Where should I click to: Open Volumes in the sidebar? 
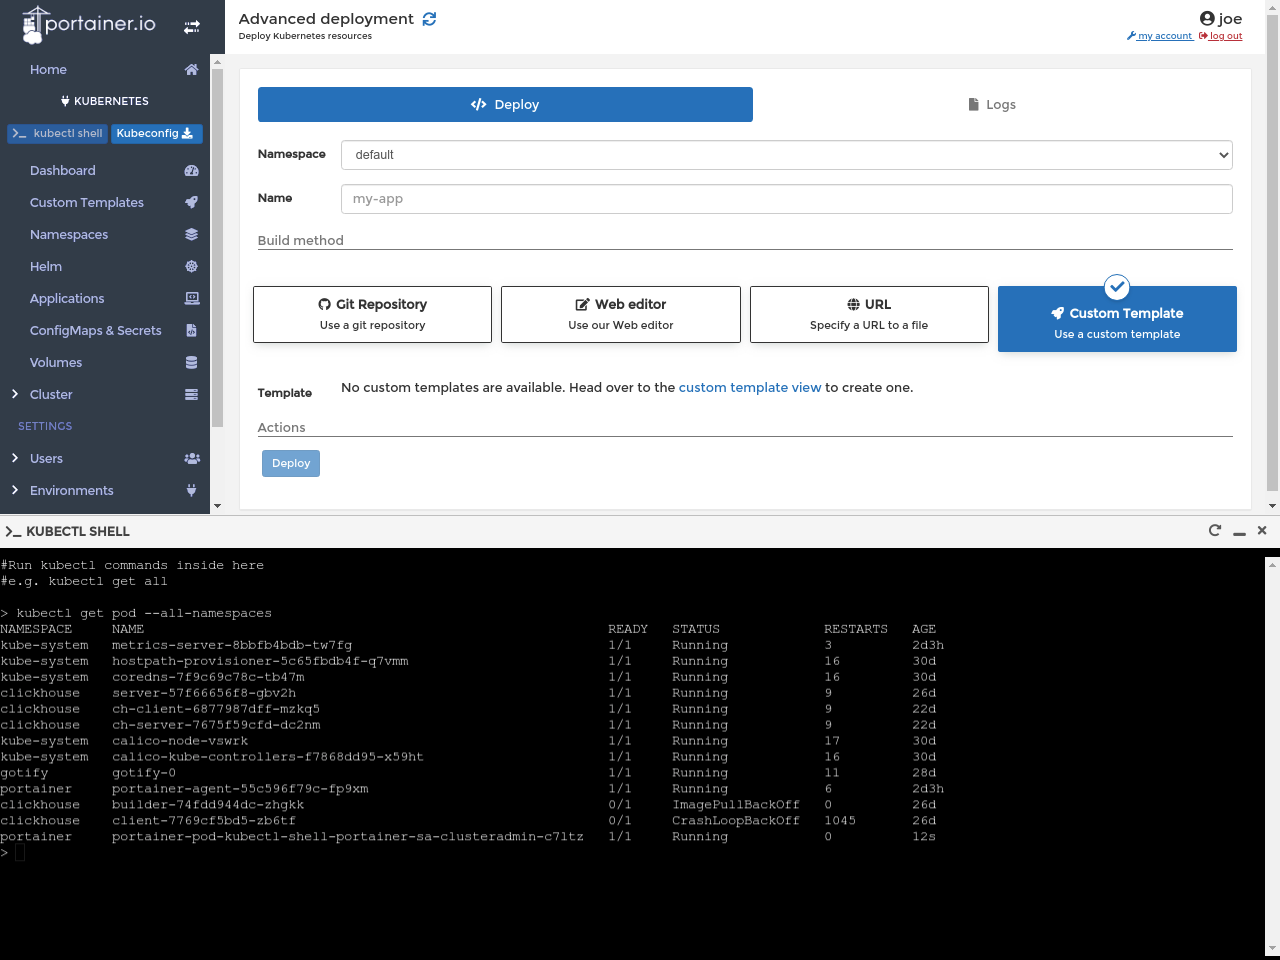point(56,363)
